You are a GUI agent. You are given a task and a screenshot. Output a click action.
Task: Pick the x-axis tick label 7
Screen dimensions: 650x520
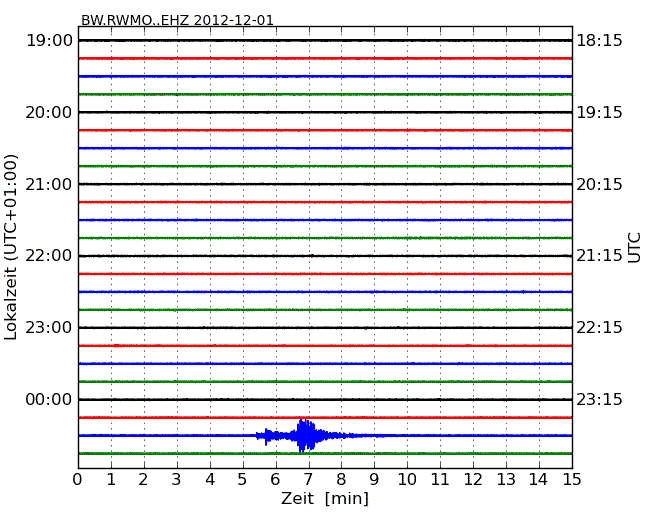coord(308,479)
